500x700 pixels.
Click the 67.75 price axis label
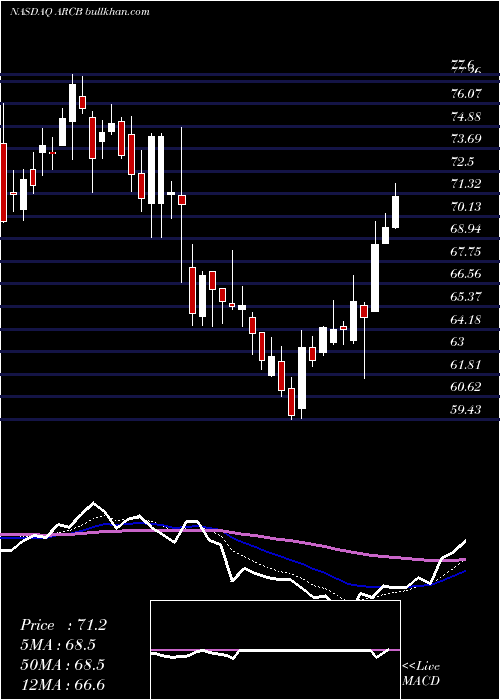467,252
